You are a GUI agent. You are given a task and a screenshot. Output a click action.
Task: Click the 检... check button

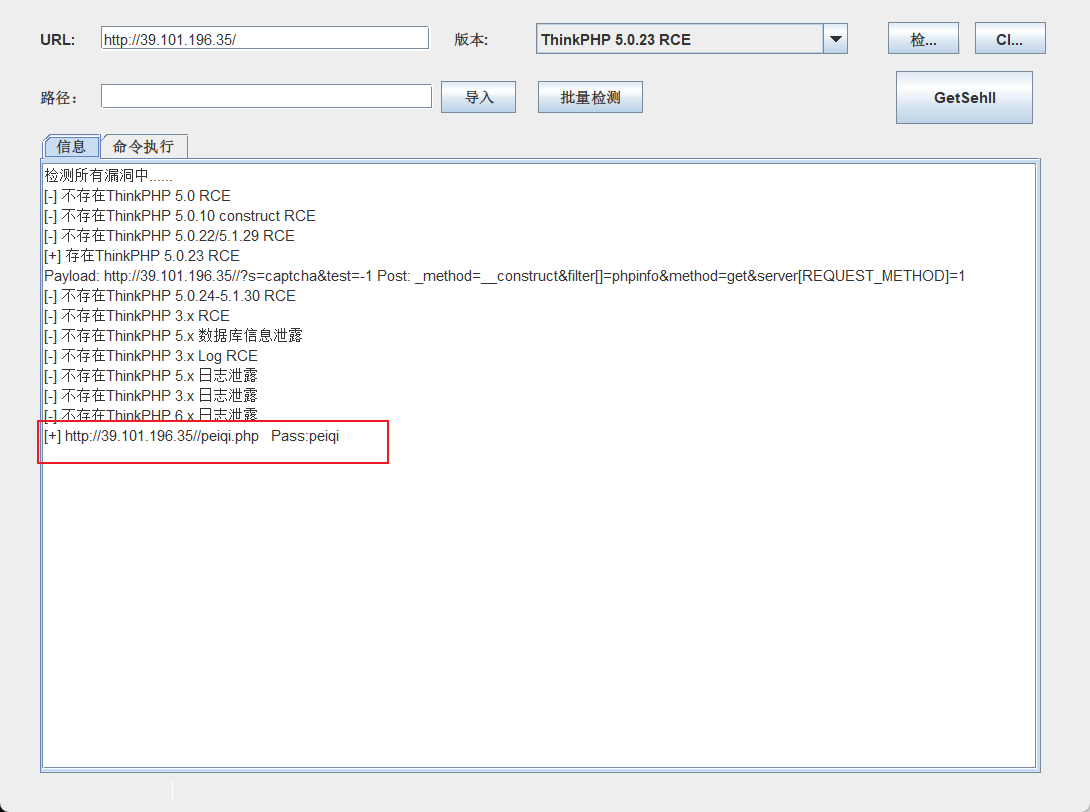click(923, 39)
